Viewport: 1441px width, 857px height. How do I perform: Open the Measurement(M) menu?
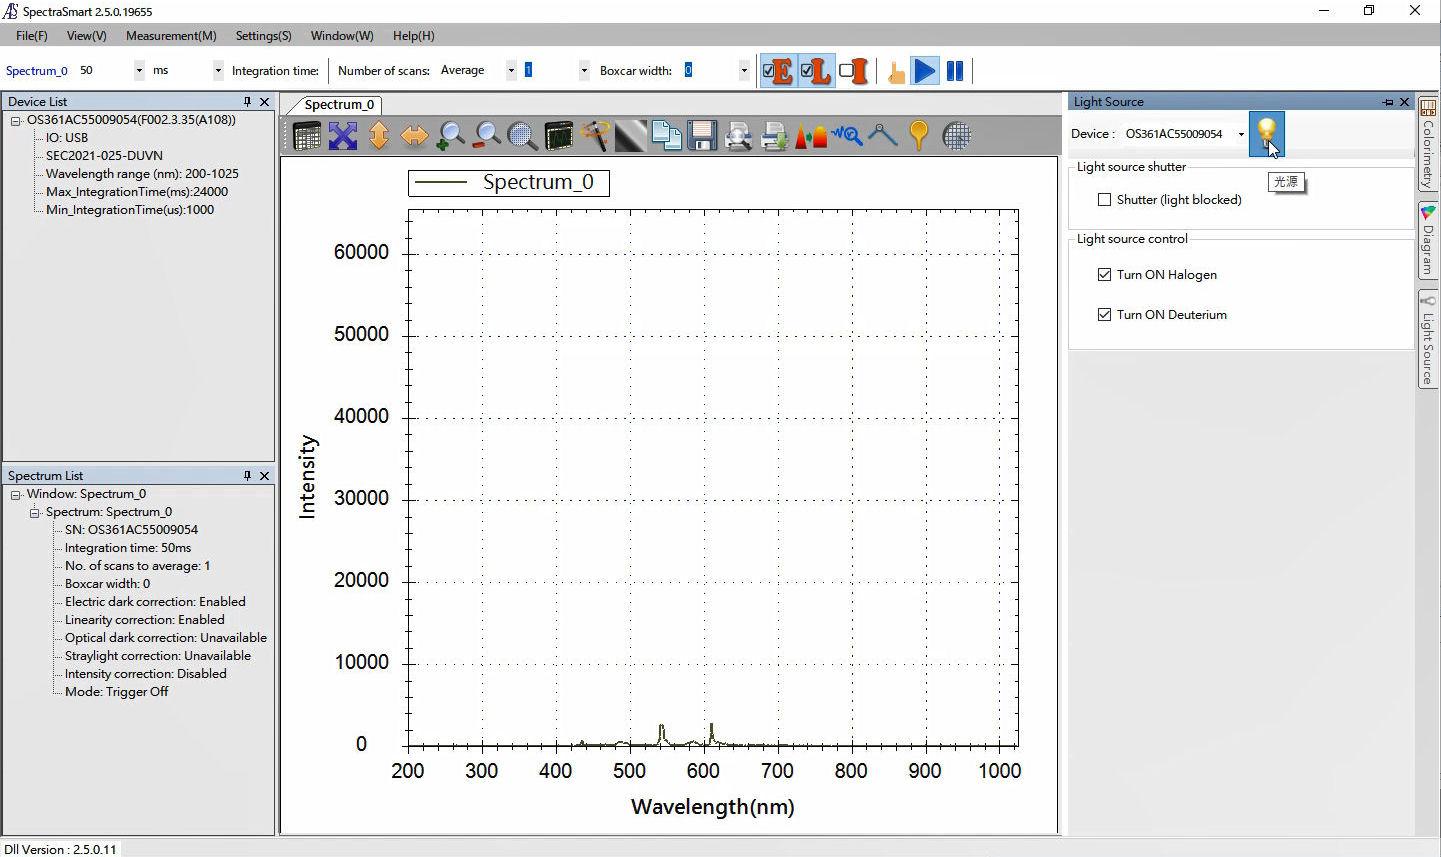pos(171,36)
